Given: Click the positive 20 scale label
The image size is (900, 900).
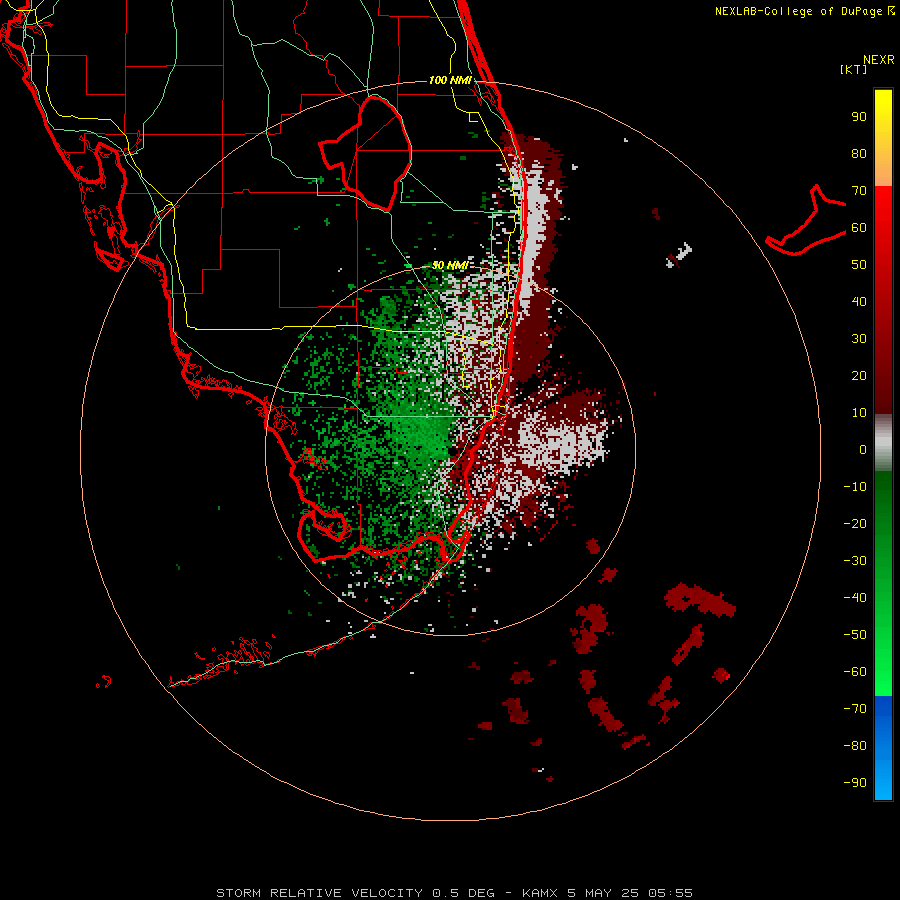Looking at the screenshot, I should (859, 376).
